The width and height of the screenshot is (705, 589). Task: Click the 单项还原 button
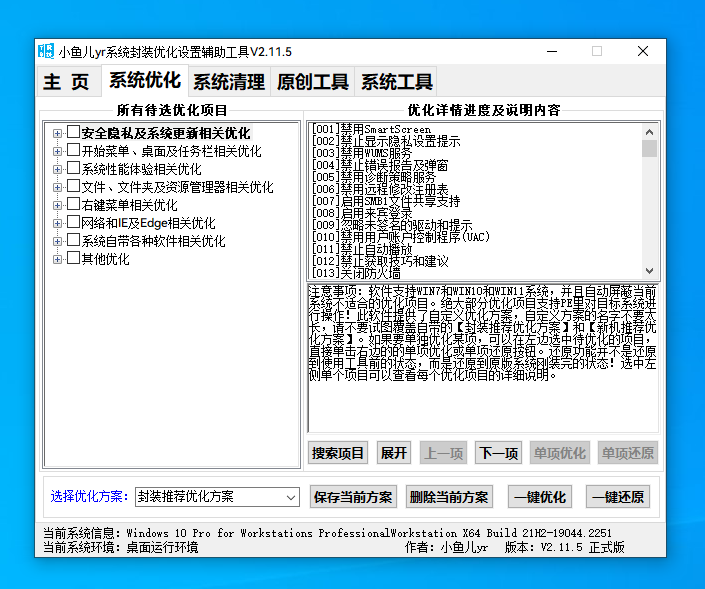627,453
